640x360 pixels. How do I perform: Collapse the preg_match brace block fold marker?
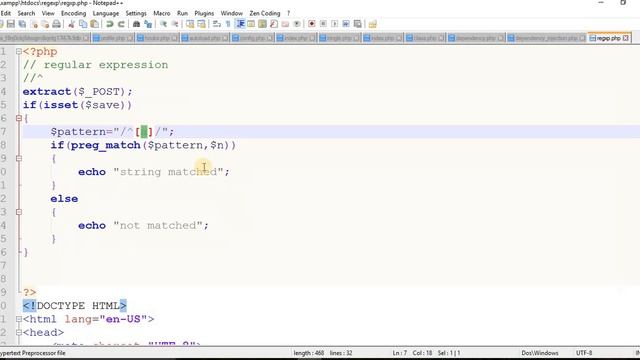(x=19, y=158)
